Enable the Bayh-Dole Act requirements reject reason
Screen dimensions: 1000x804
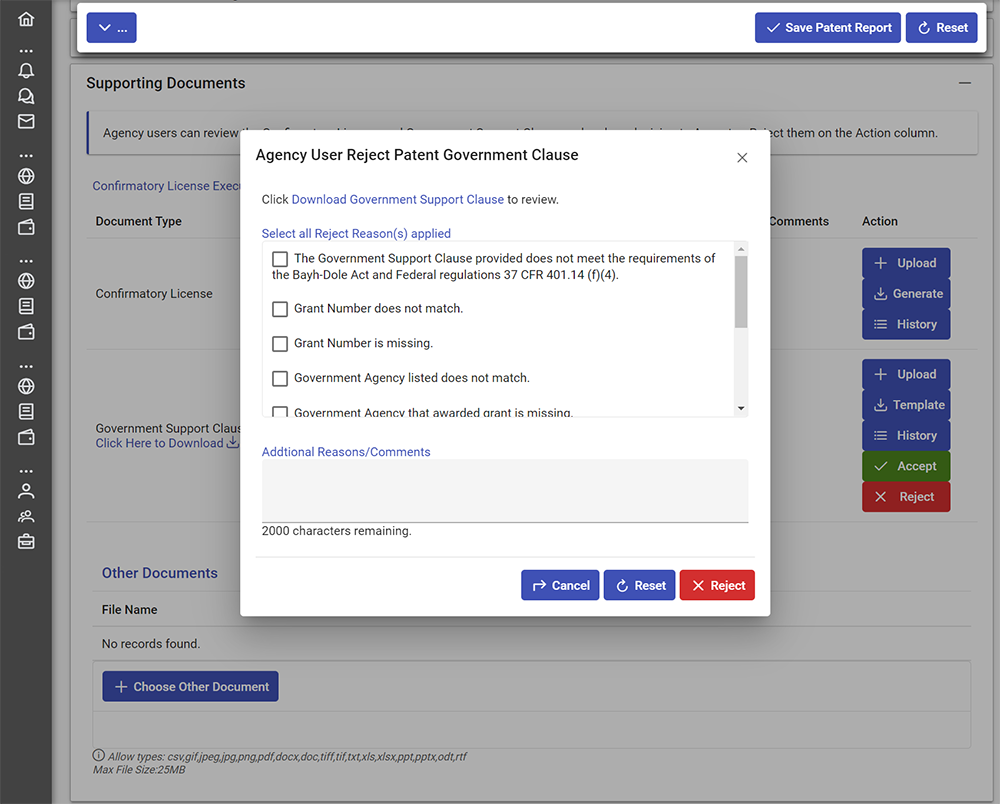pos(280,259)
